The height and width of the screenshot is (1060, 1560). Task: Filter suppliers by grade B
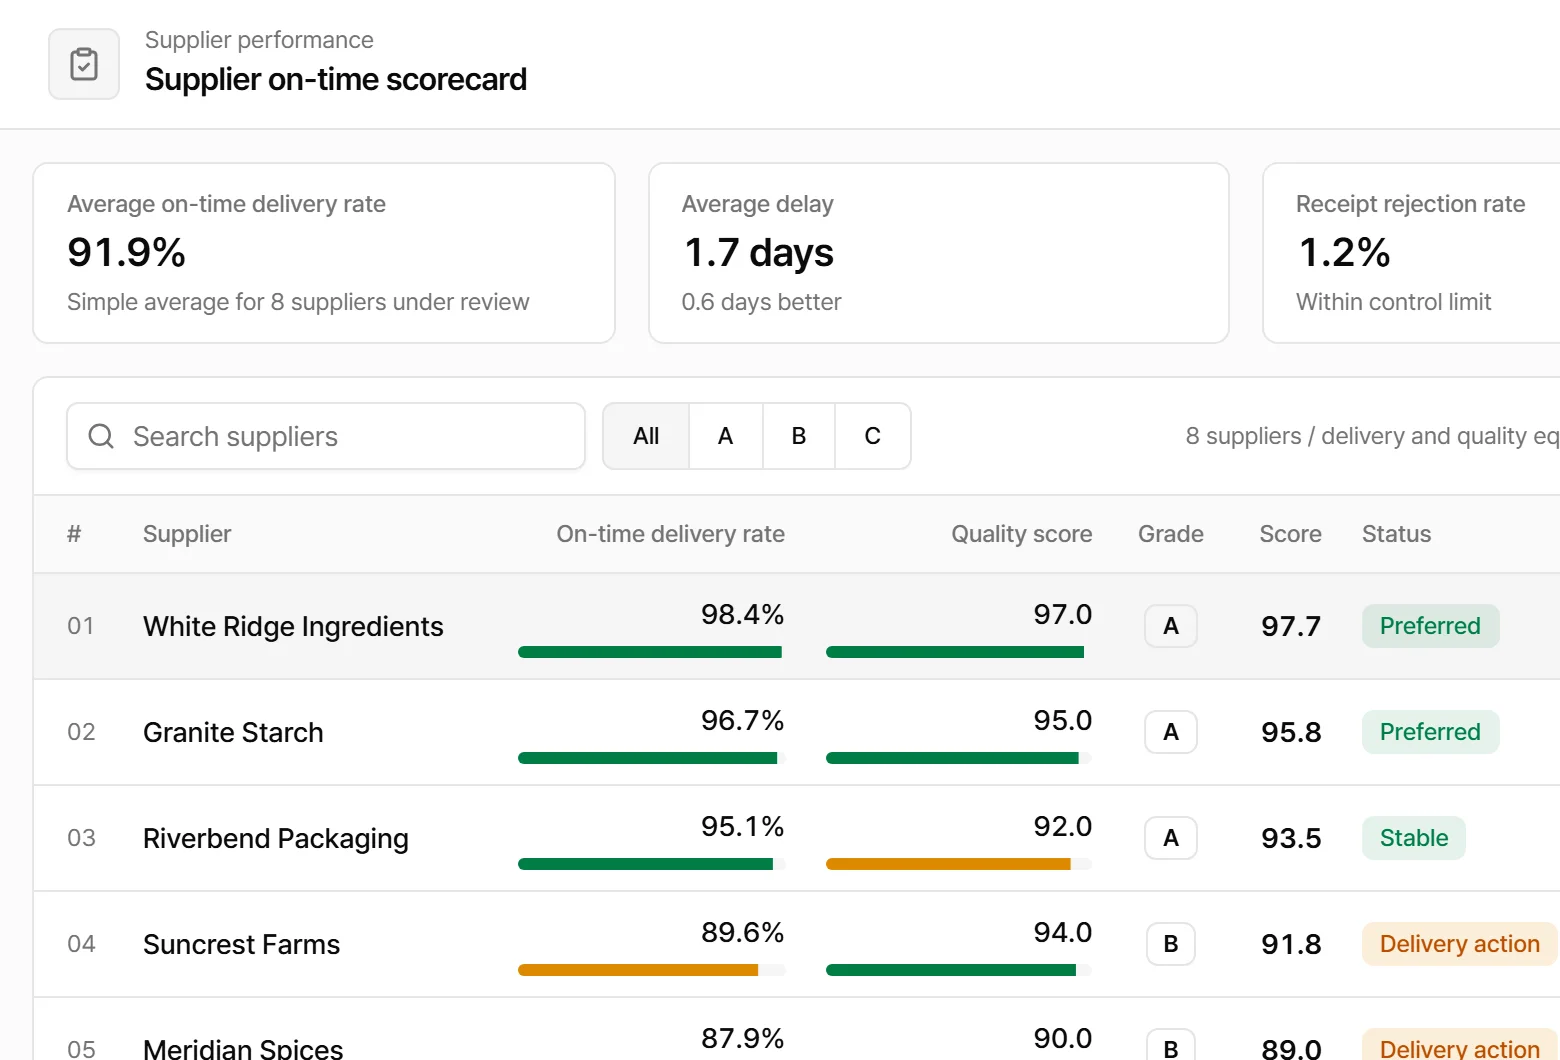coord(799,436)
